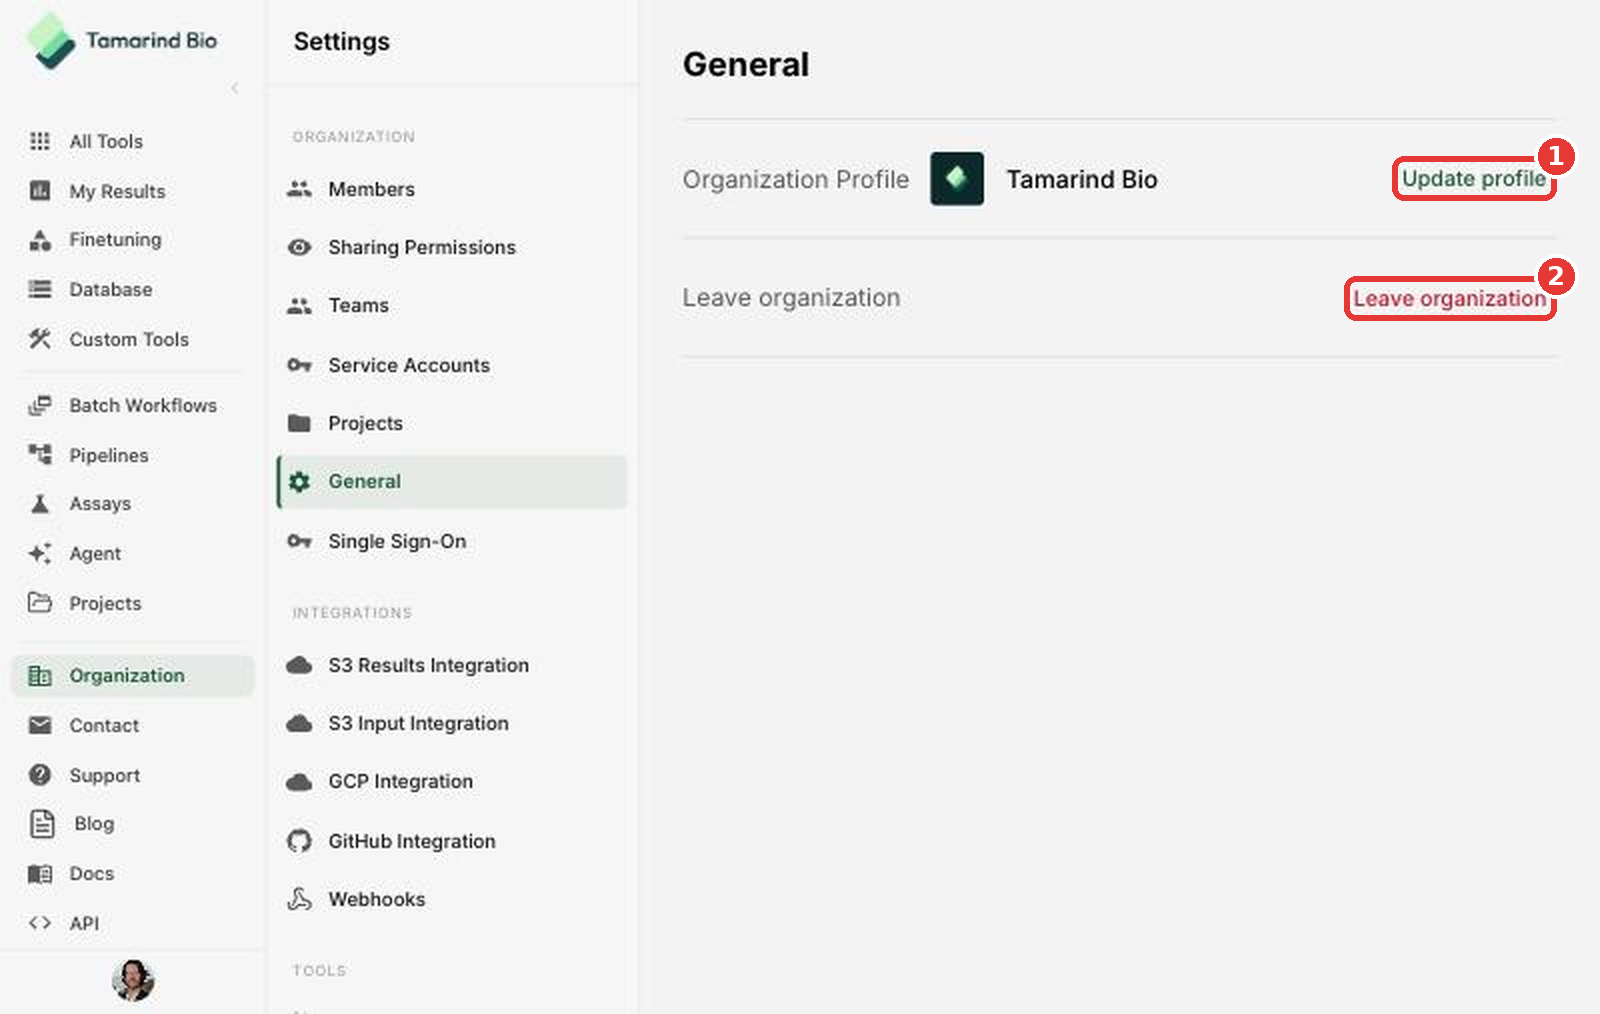Click the Update profile link
Viewport: 1600px width, 1014px height.
(x=1473, y=179)
